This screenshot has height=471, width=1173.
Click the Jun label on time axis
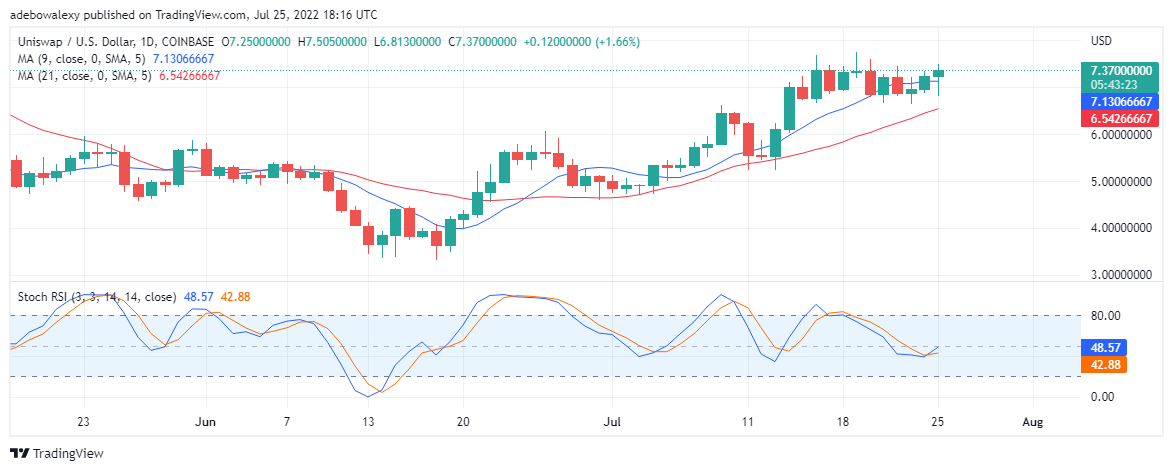(x=205, y=422)
